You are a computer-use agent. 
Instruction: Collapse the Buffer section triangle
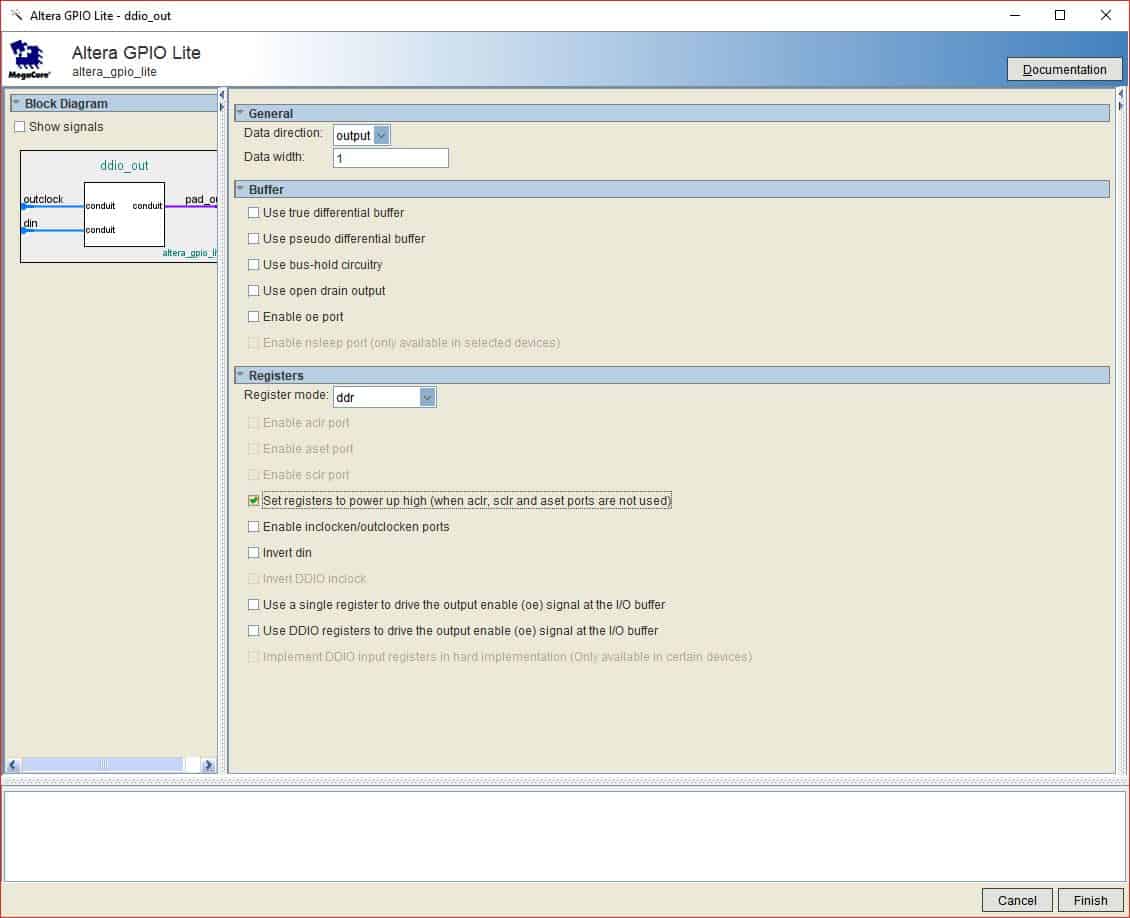240,189
